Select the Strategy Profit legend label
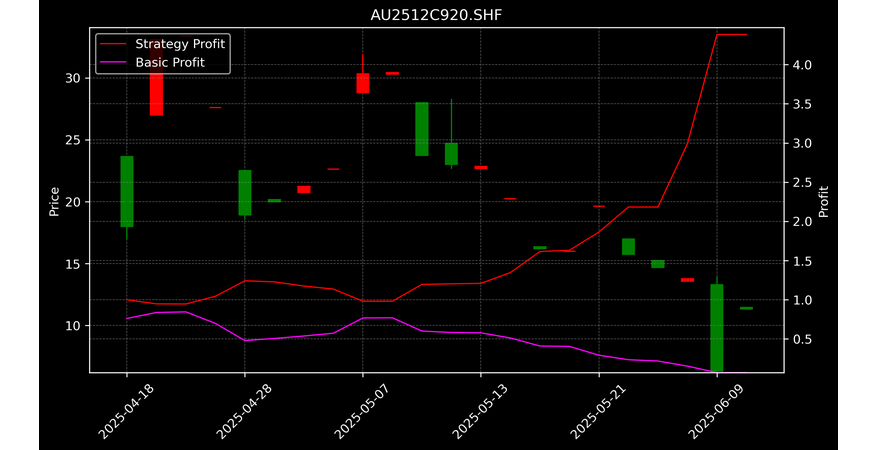Viewport: 878px width, 450px height. (x=180, y=44)
